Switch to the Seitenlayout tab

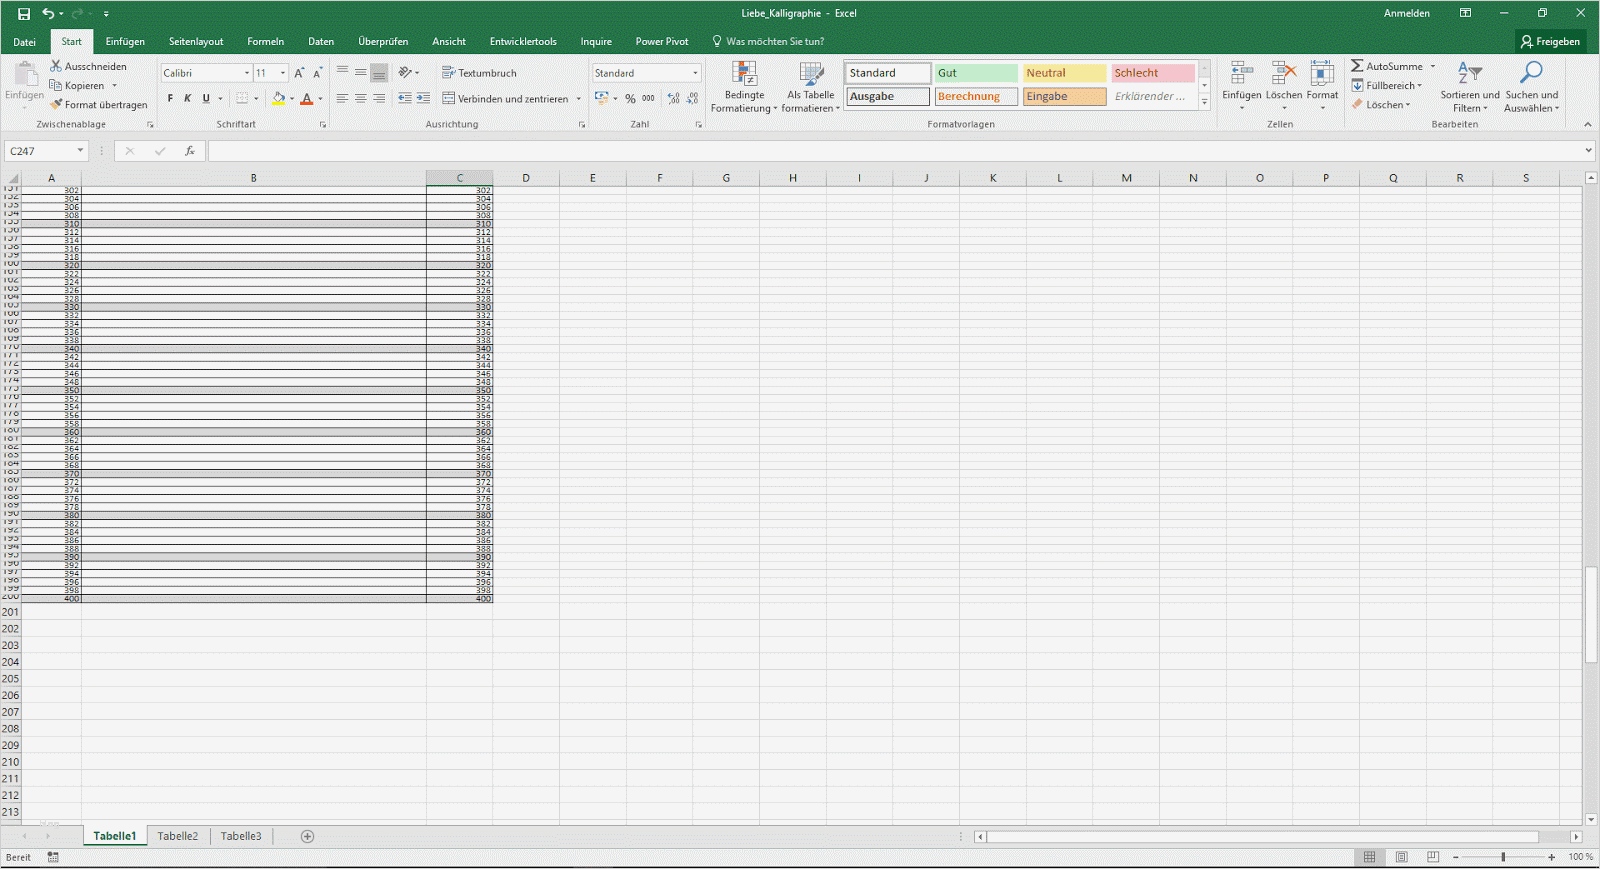pyautogui.click(x=196, y=42)
